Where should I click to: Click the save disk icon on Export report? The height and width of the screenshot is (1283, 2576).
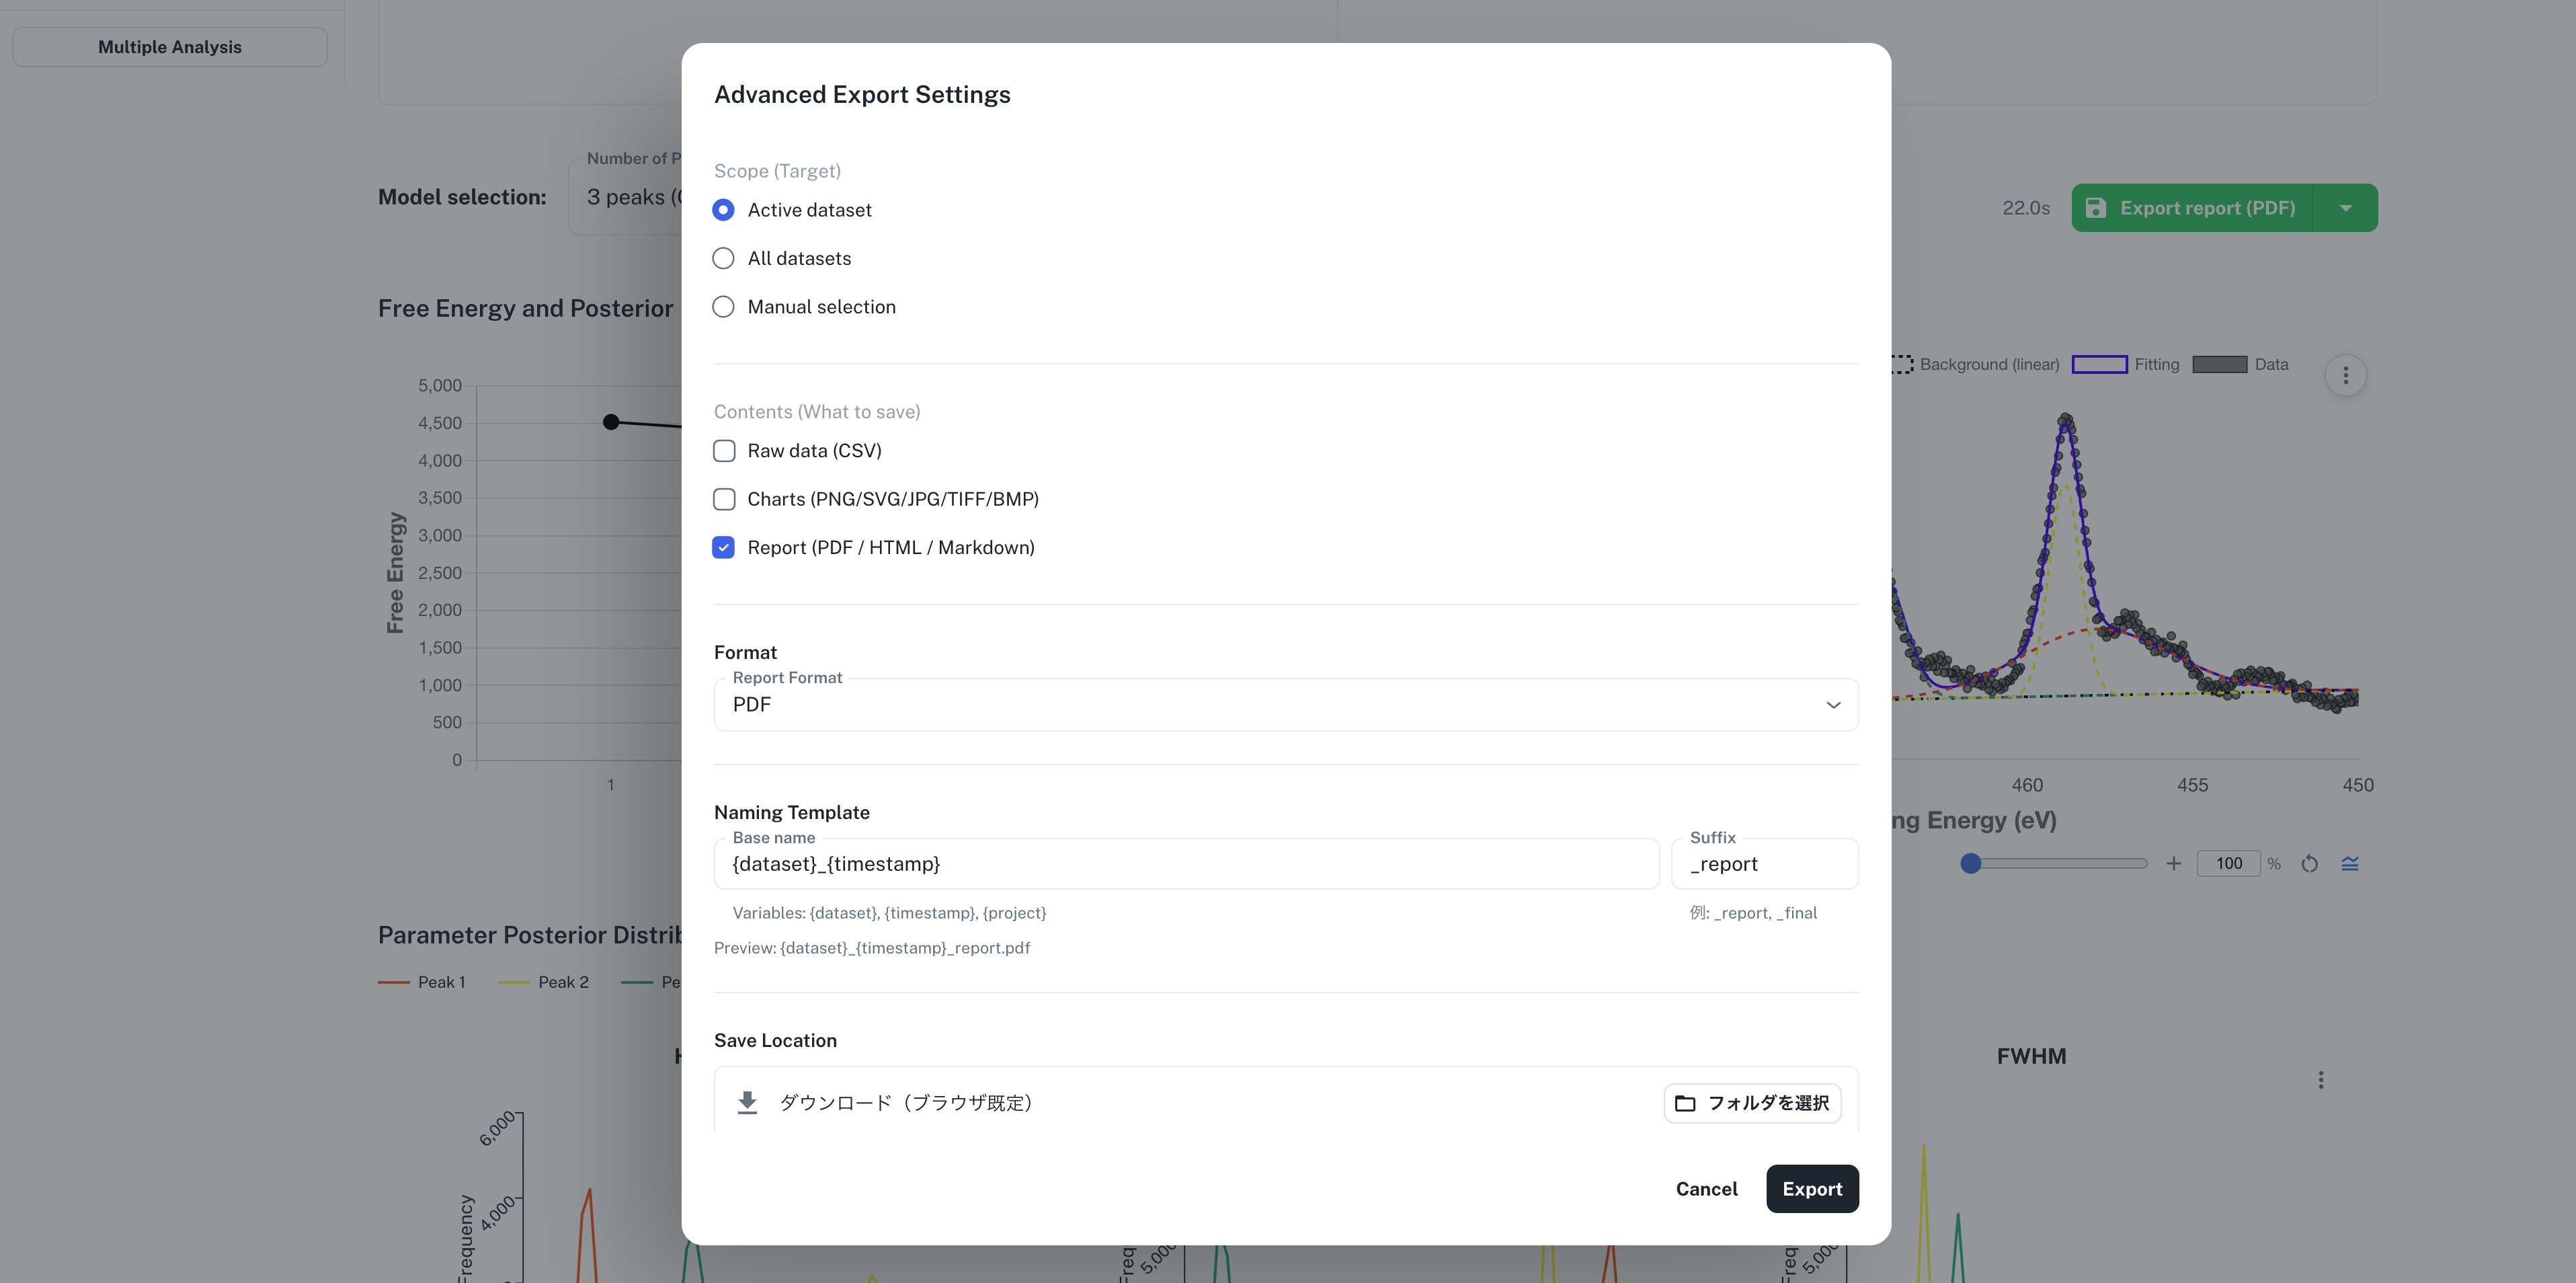pyautogui.click(x=2096, y=208)
